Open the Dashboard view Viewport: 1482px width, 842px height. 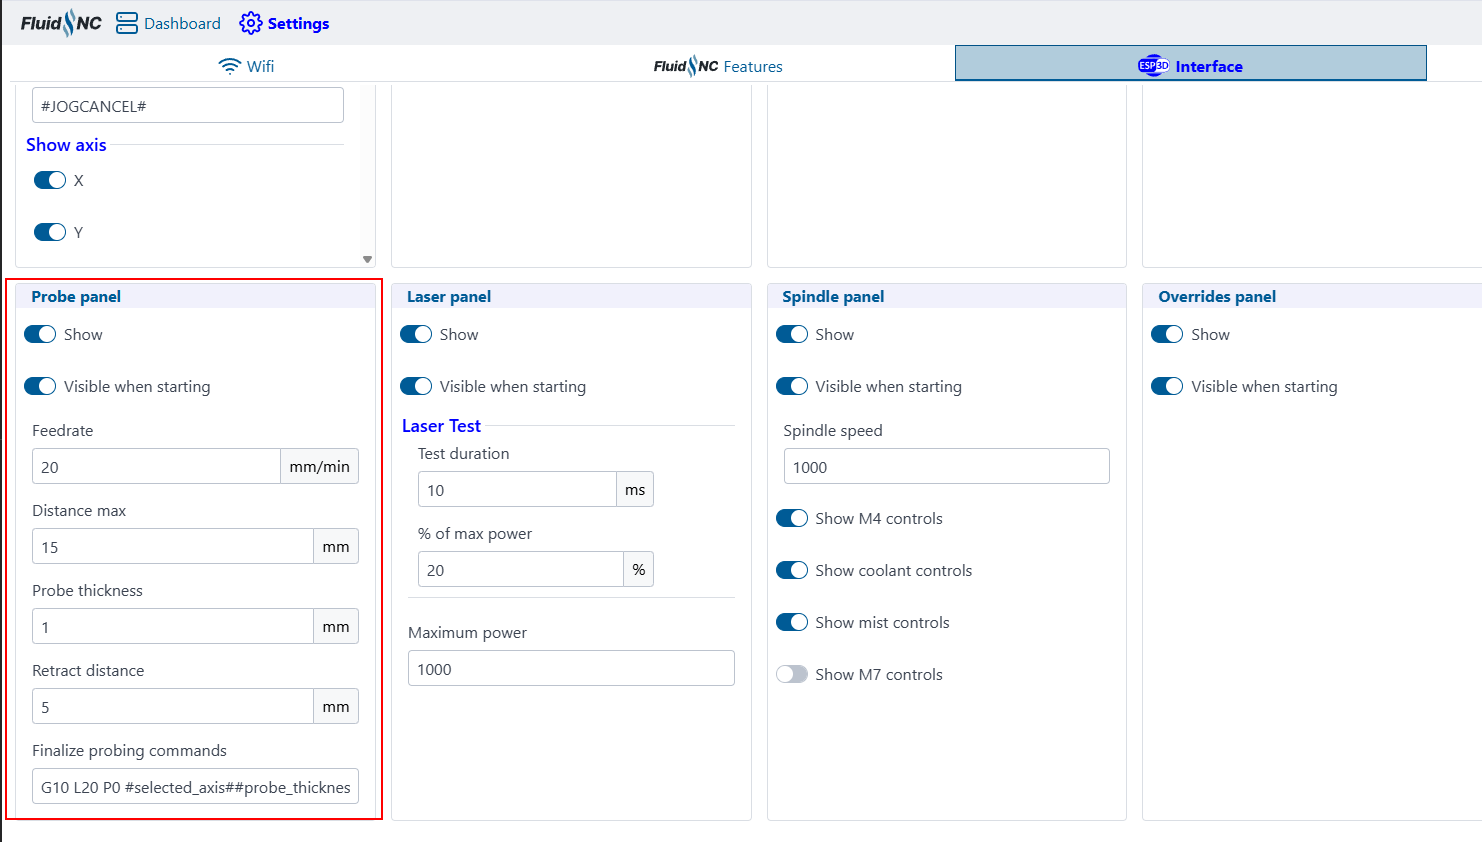click(x=168, y=23)
